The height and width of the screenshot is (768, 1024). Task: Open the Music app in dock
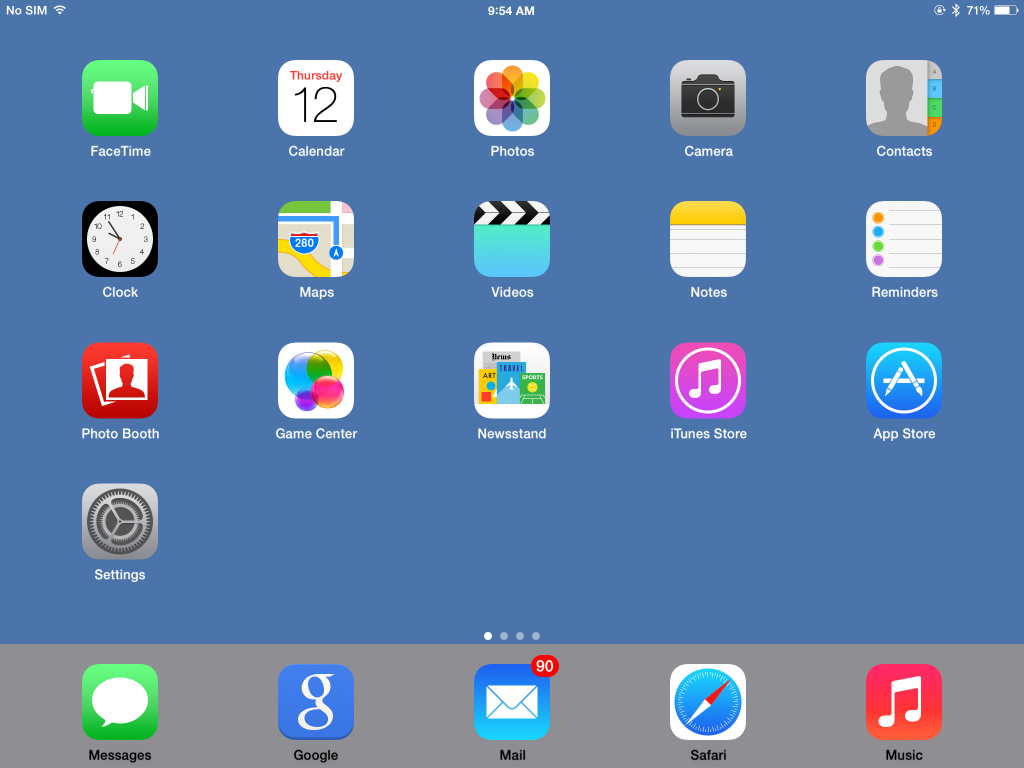pos(904,702)
